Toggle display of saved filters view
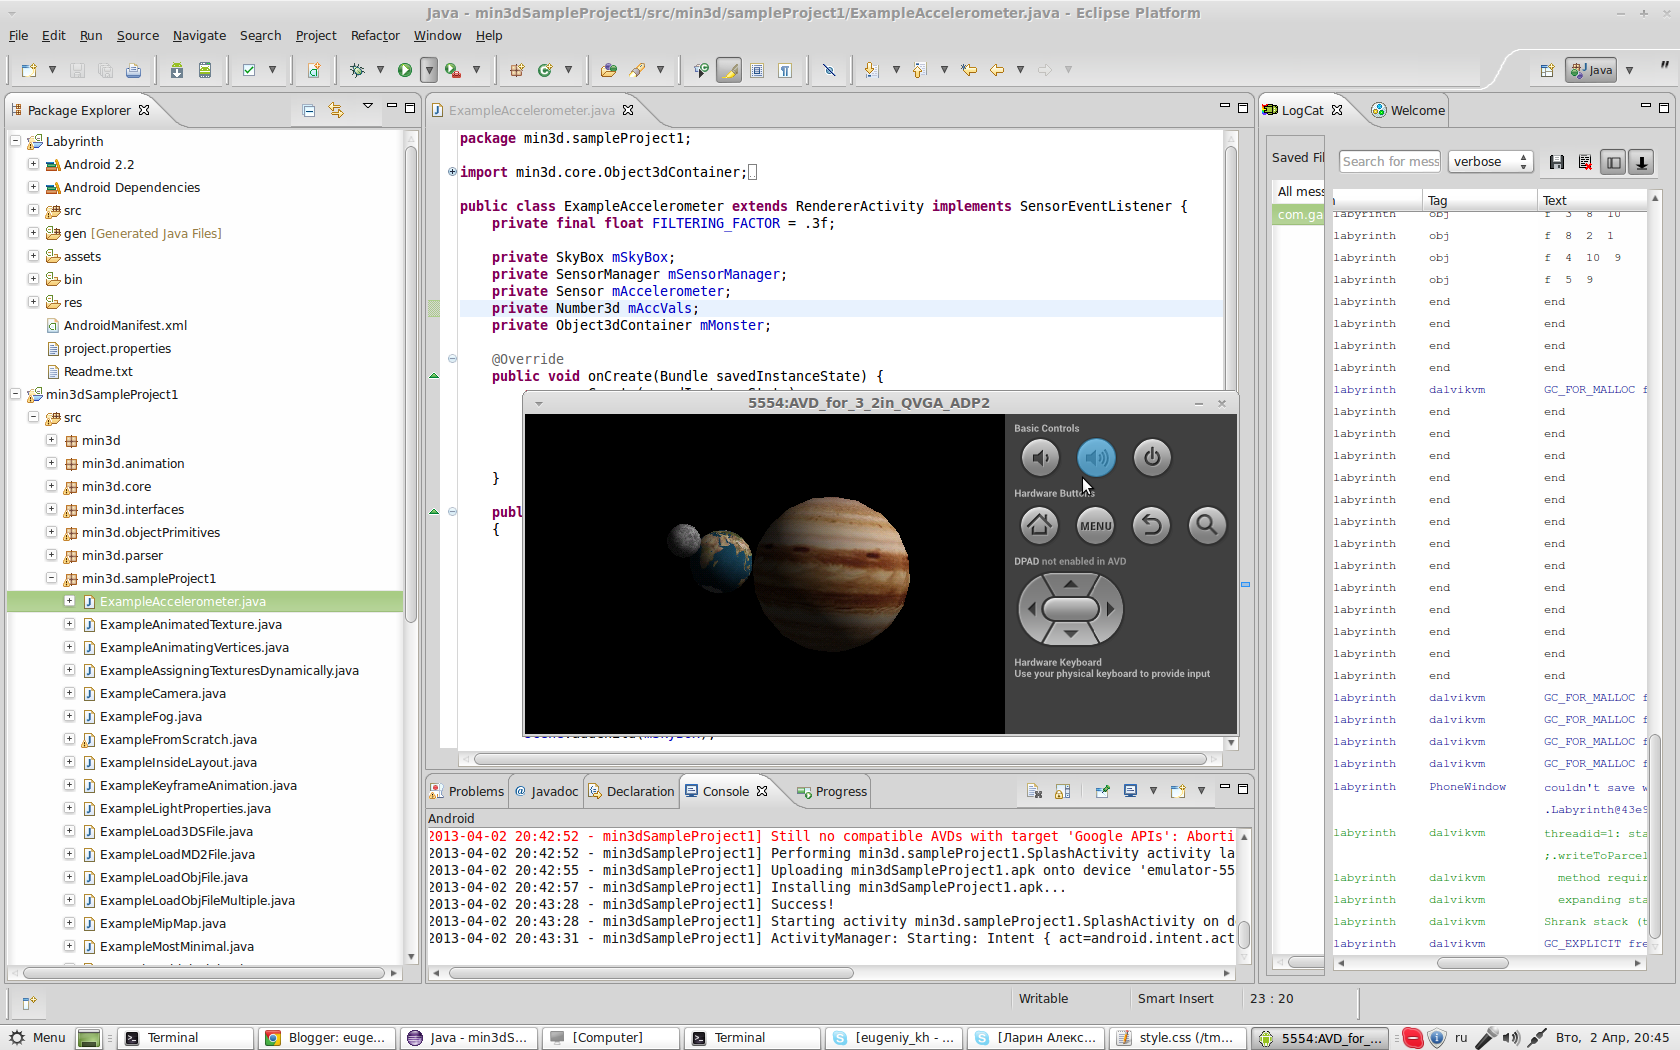The height and width of the screenshot is (1050, 1680). point(1613,162)
